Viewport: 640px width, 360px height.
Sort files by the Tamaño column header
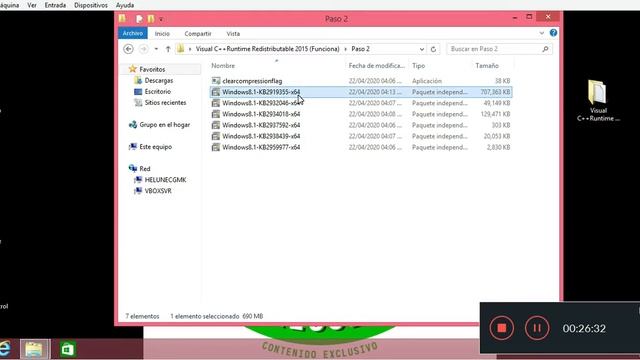(487, 66)
